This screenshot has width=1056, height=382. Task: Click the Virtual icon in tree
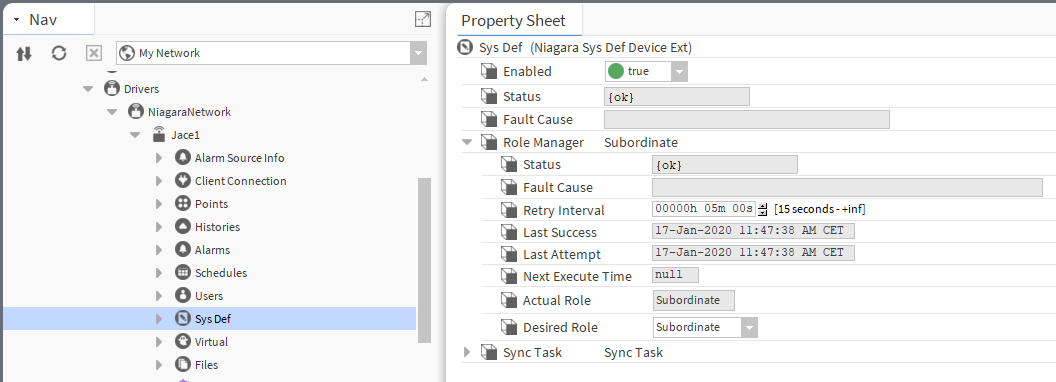pyautogui.click(x=183, y=342)
